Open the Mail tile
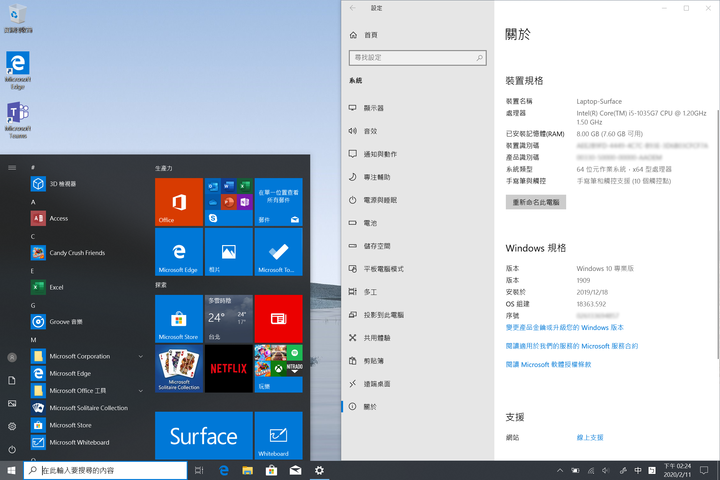720x480 pixels. click(278, 202)
